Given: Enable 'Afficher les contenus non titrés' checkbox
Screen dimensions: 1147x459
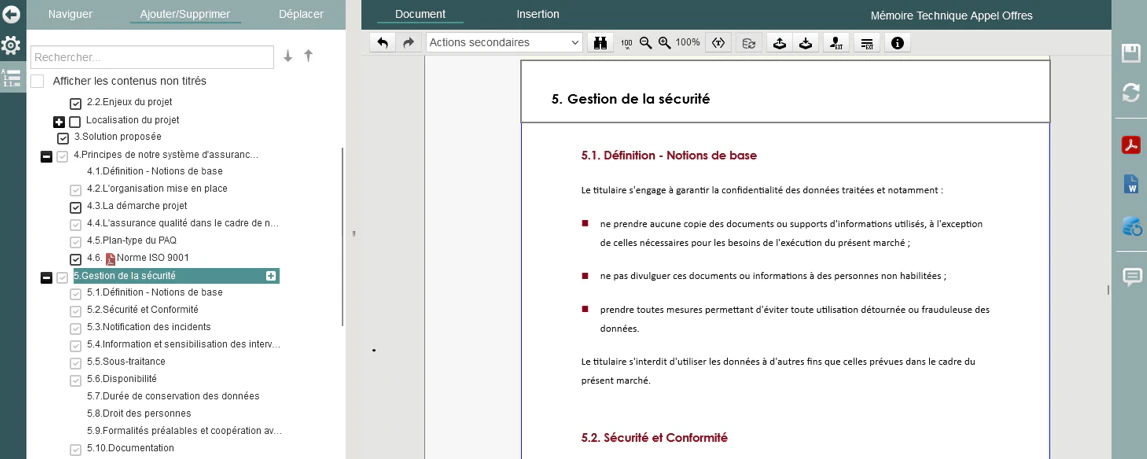Looking at the screenshot, I should click(x=37, y=81).
